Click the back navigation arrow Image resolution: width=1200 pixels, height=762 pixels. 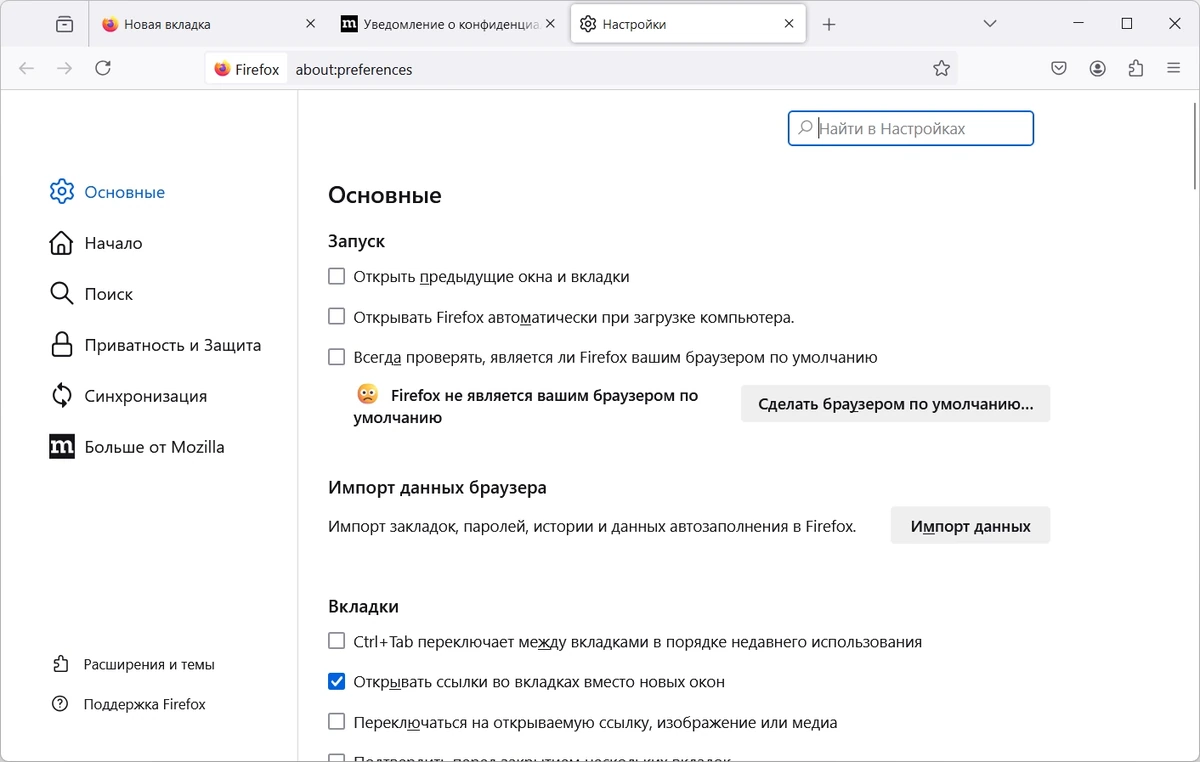[x=27, y=69]
